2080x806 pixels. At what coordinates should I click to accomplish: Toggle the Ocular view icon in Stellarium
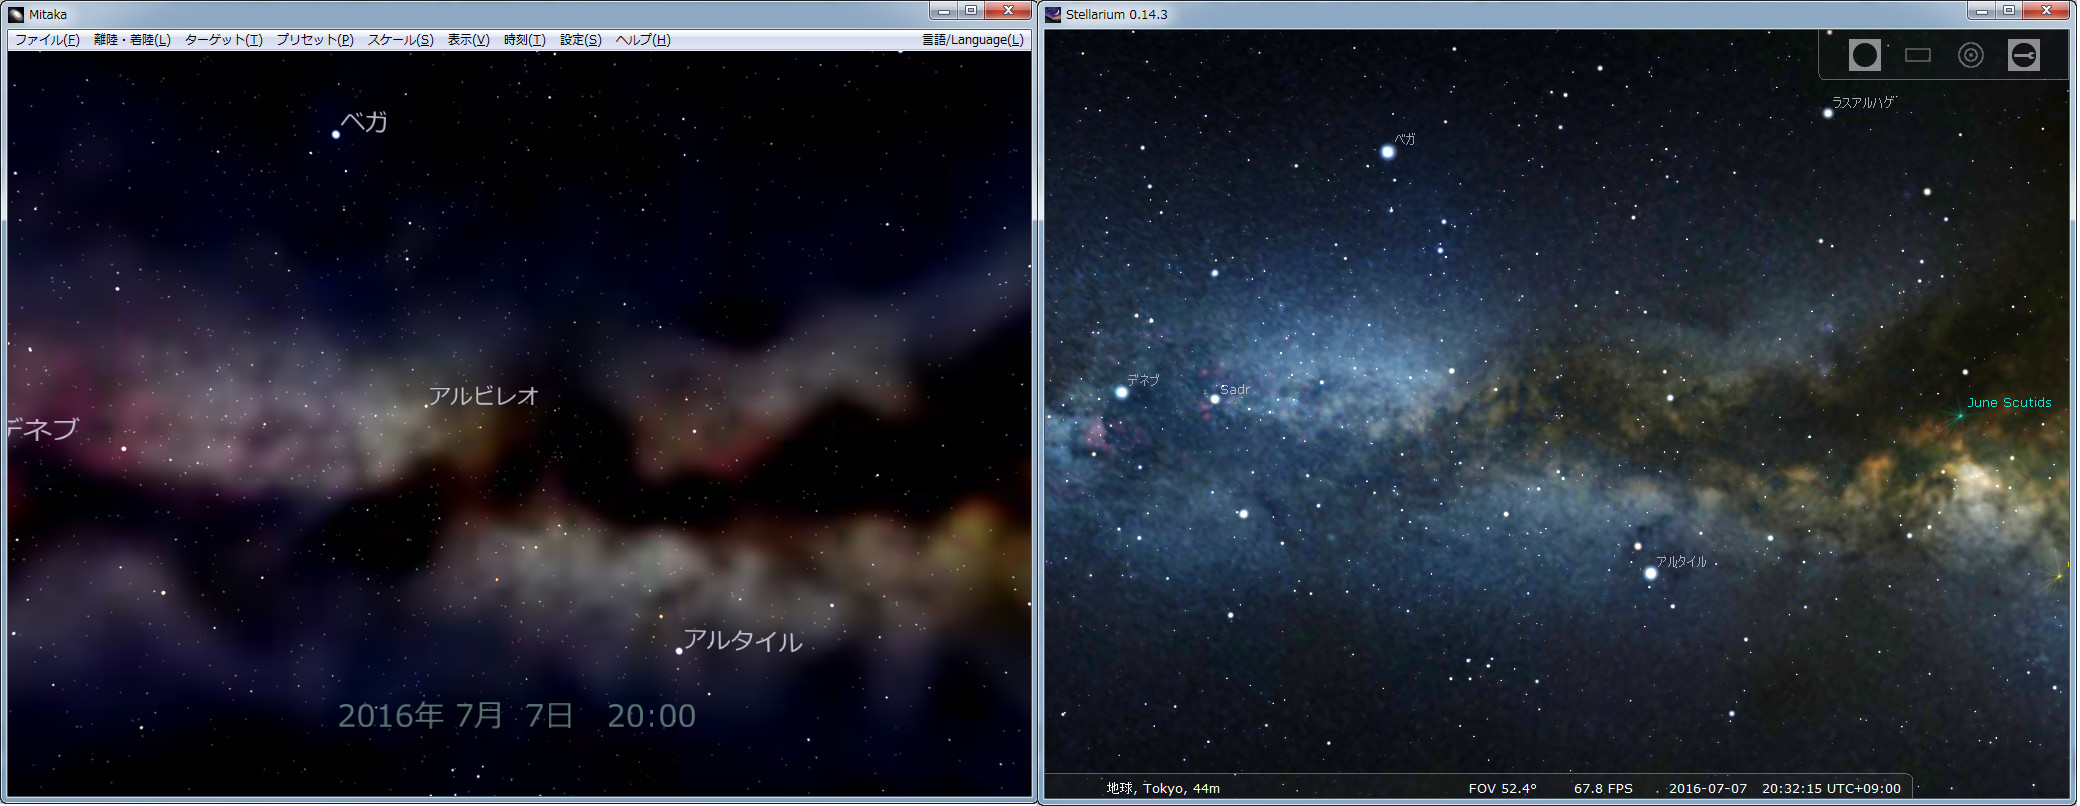[1864, 55]
